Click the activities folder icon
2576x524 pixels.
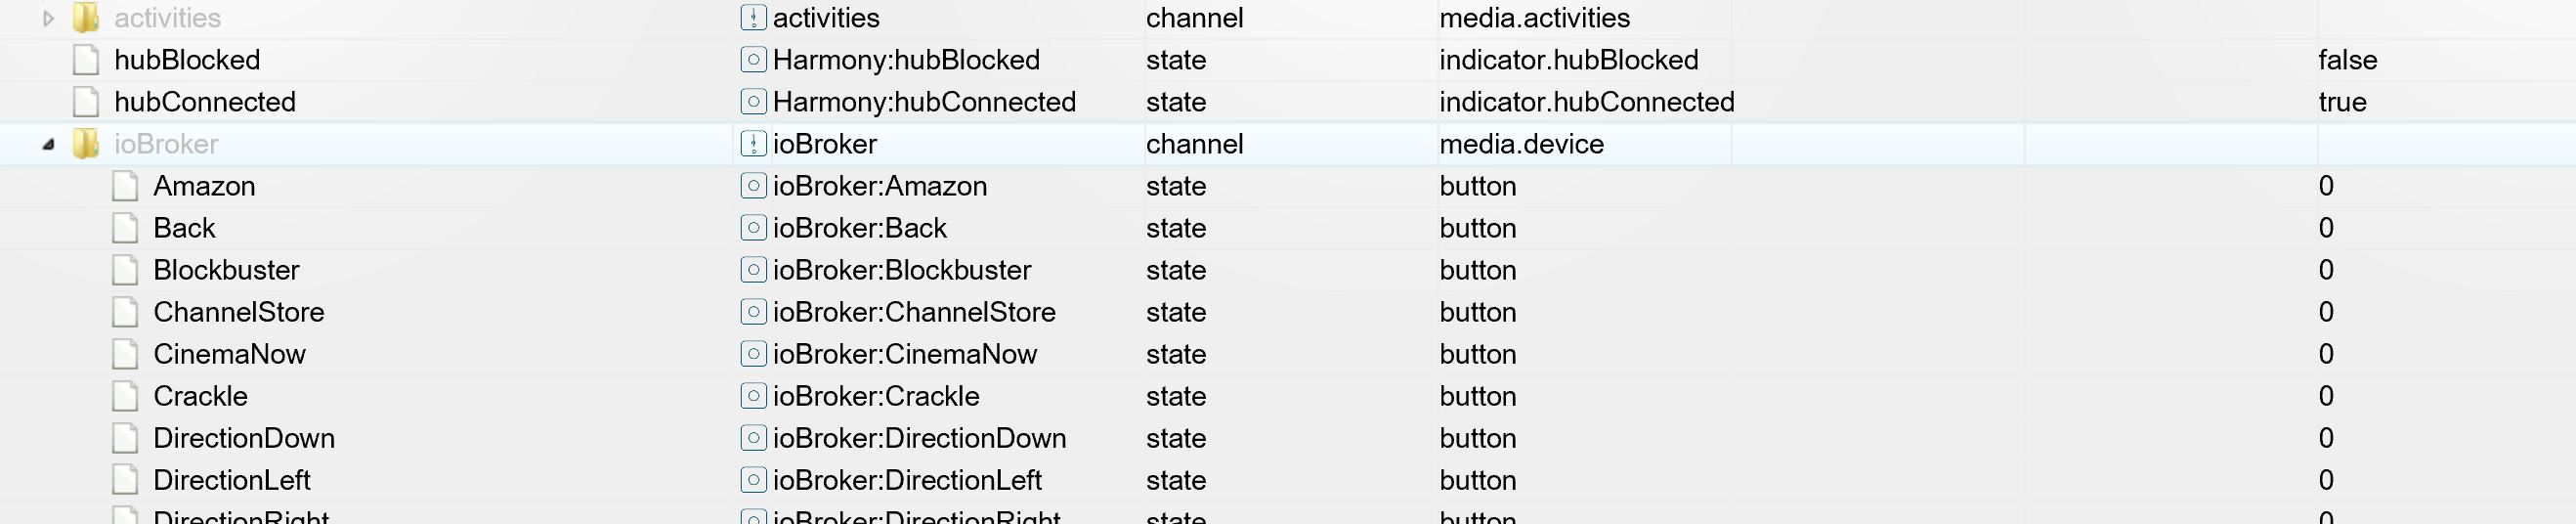point(86,18)
